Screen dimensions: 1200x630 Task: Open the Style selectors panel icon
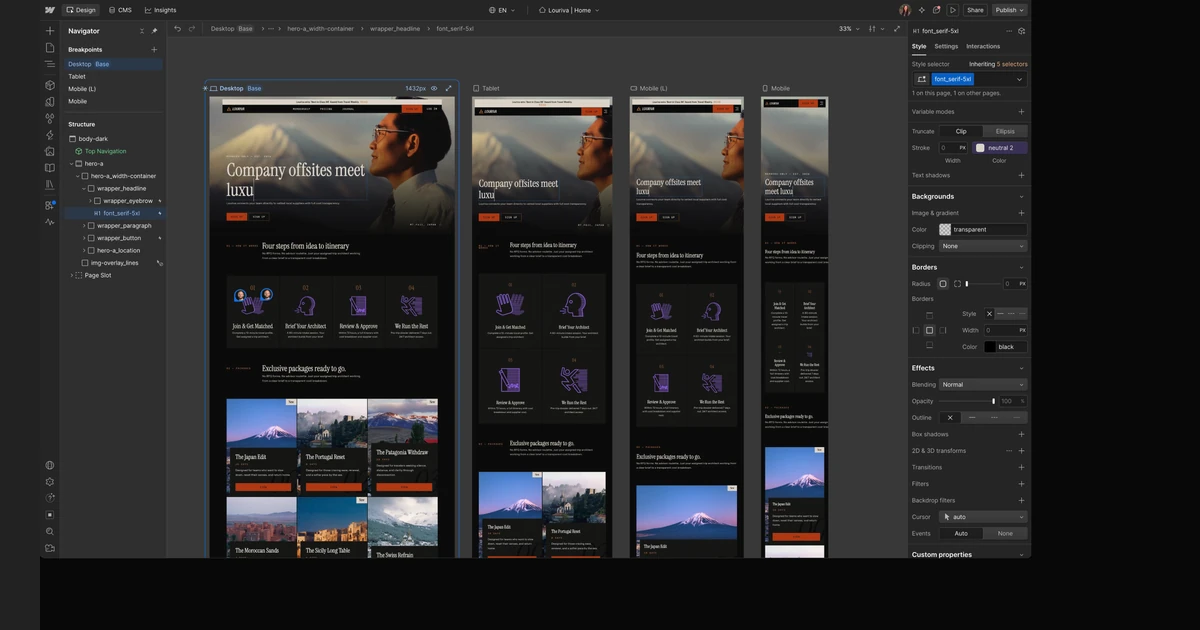pos(50,118)
